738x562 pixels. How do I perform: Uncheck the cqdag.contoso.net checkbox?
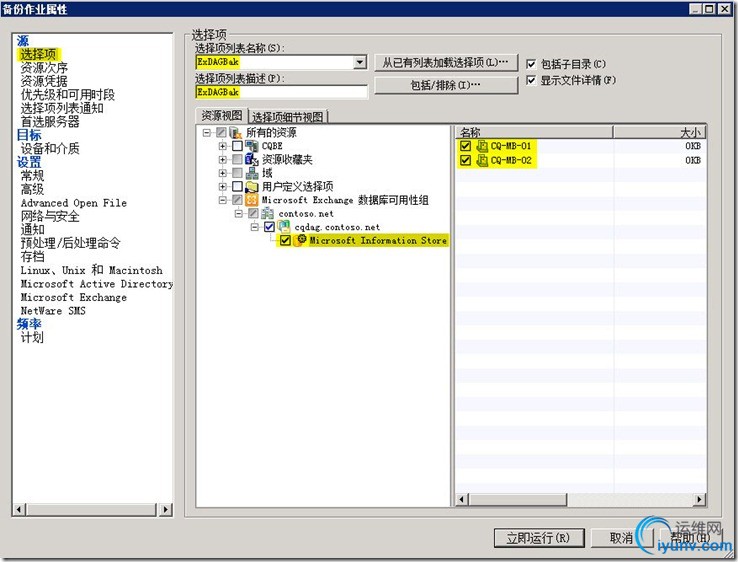269,227
